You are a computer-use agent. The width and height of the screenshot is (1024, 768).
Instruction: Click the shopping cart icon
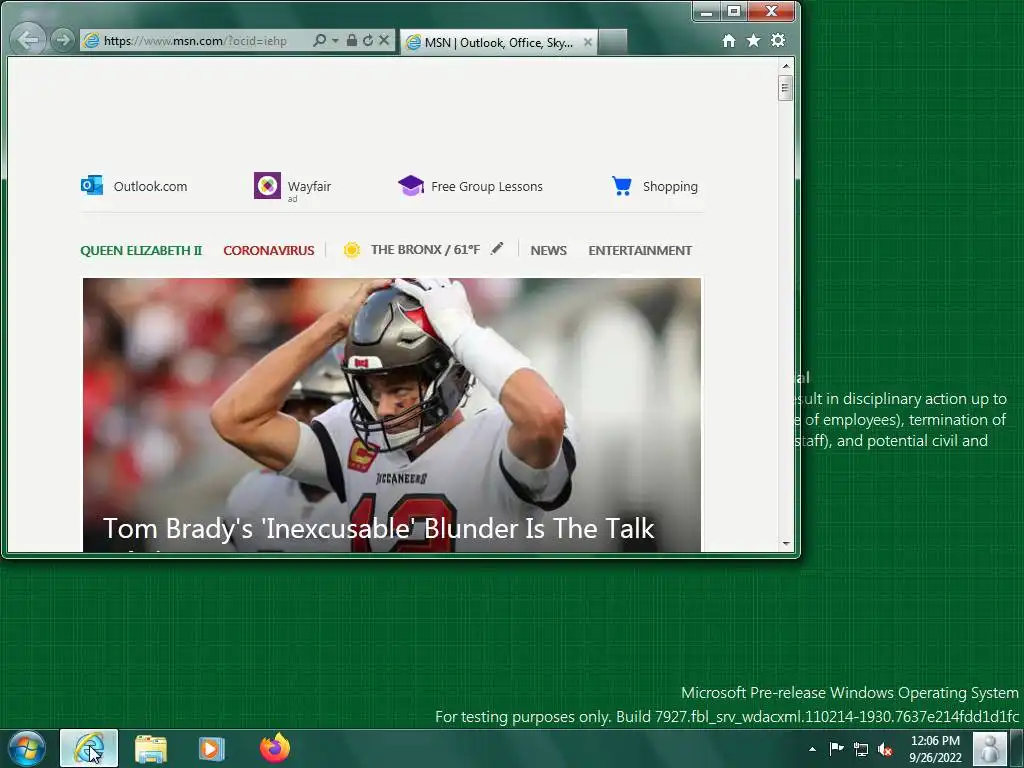(x=622, y=186)
